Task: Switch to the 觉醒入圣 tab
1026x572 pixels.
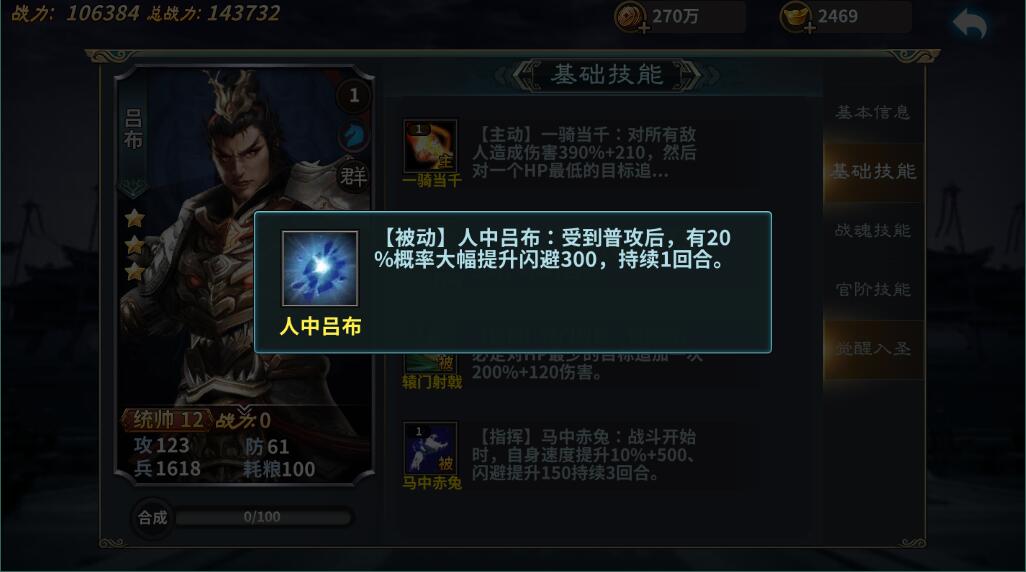Action: point(873,349)
